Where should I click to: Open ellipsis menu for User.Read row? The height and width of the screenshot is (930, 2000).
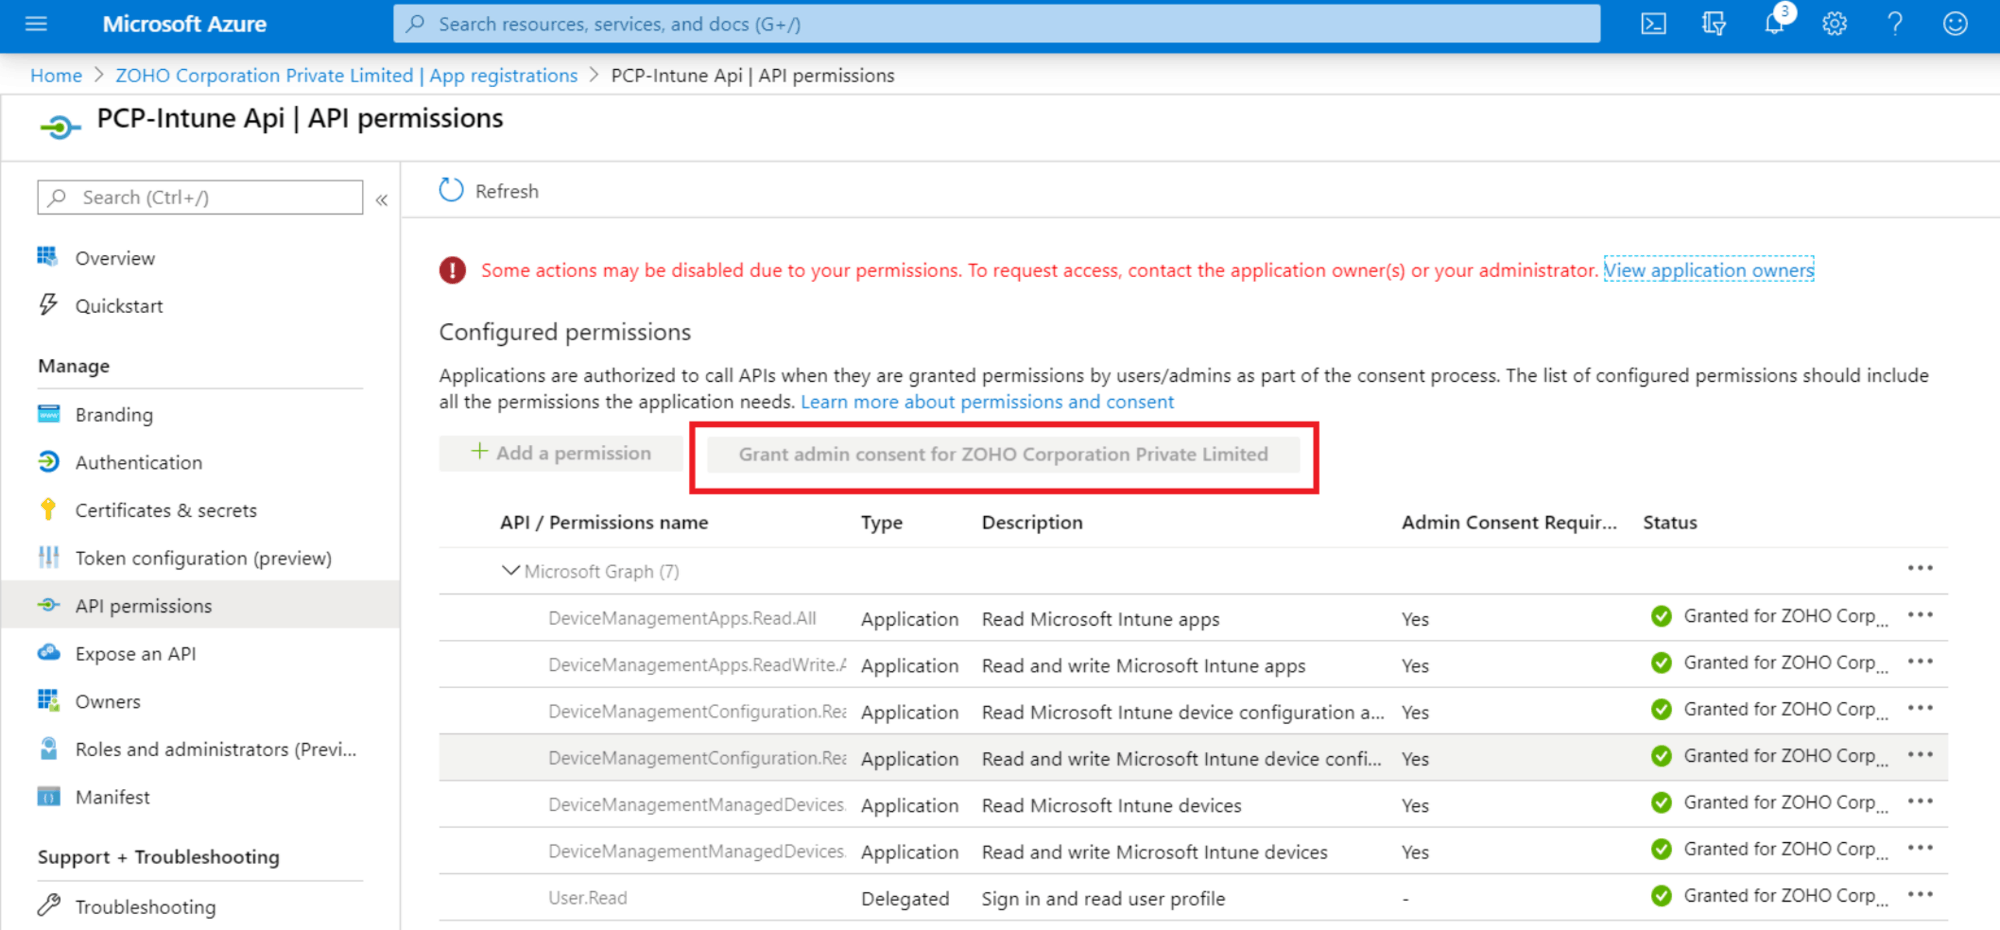point(1920,895)
